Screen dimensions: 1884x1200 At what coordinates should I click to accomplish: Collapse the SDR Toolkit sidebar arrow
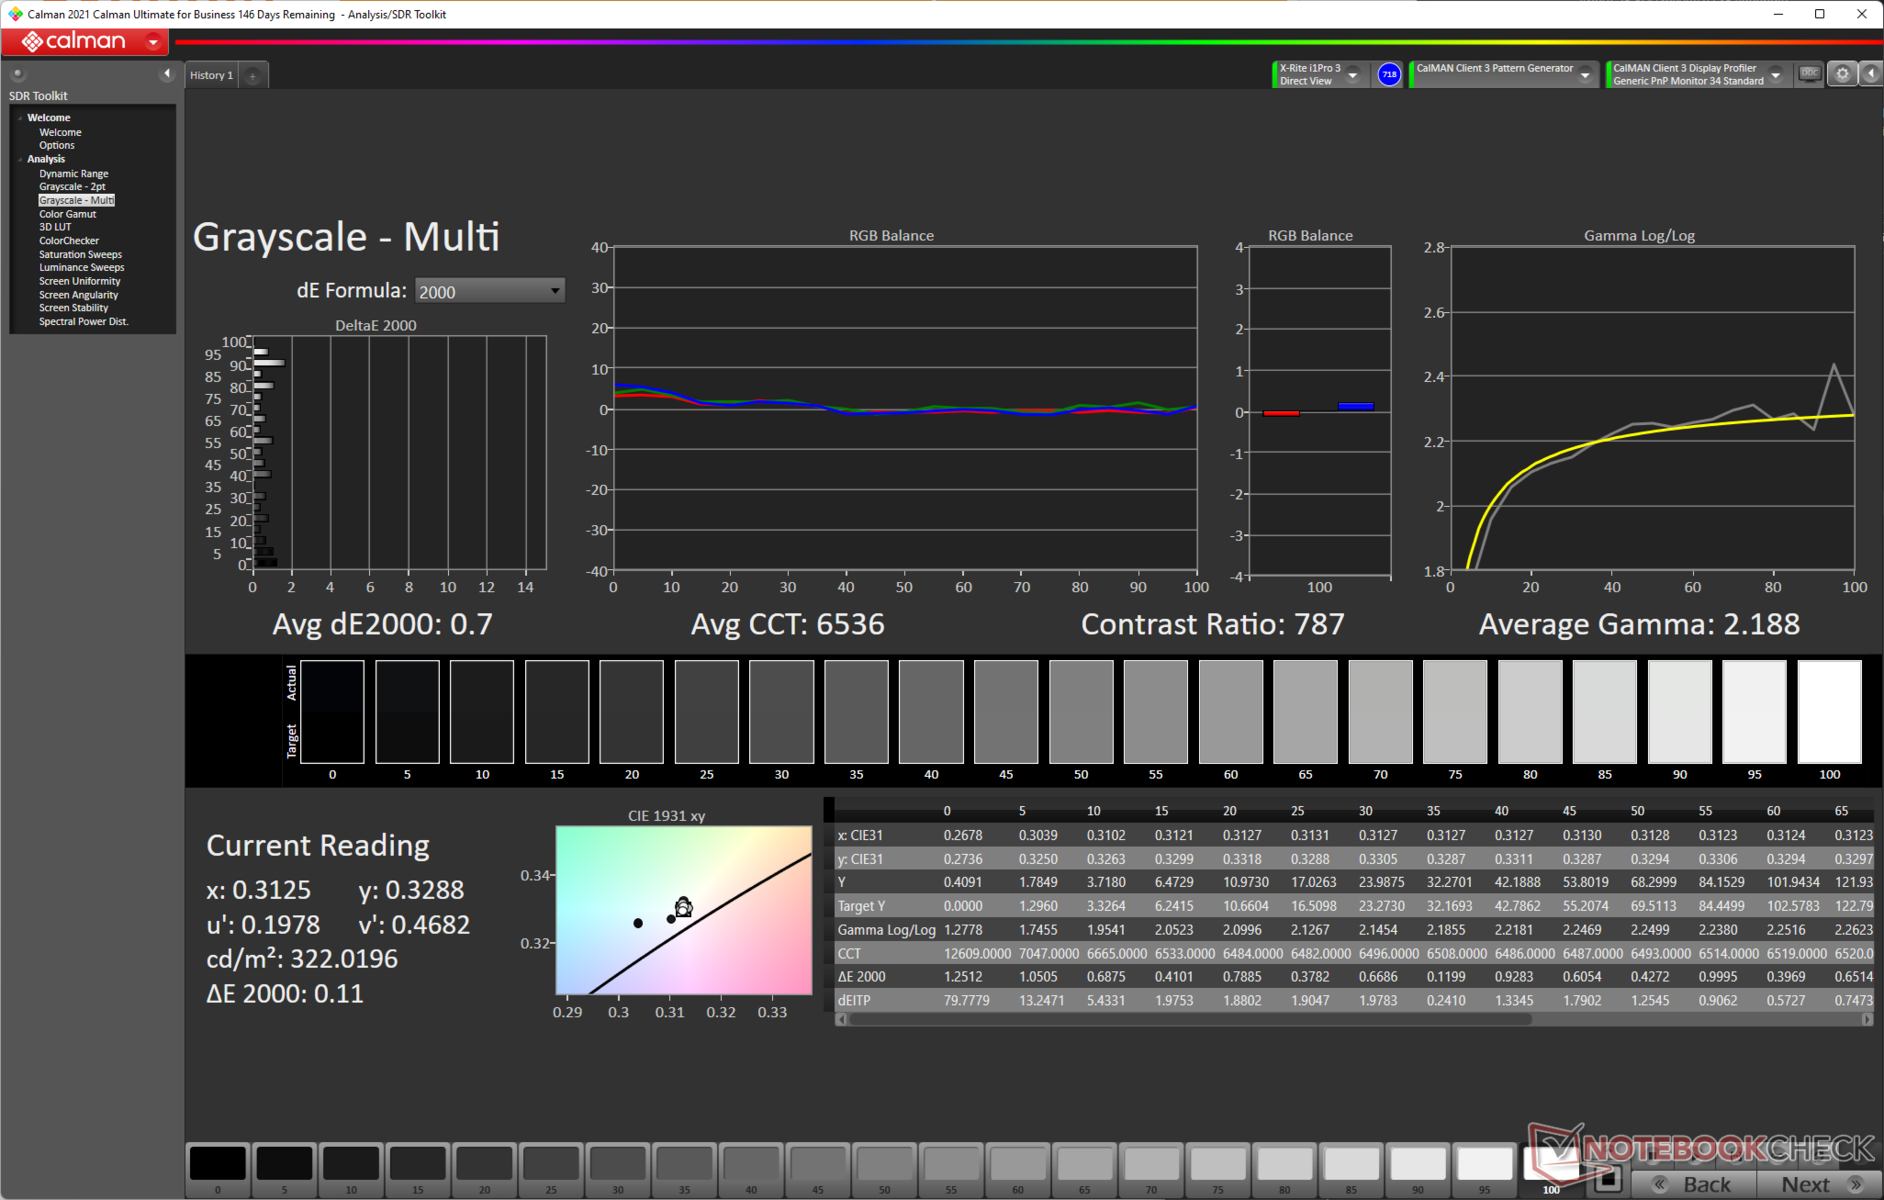[166, 74]
